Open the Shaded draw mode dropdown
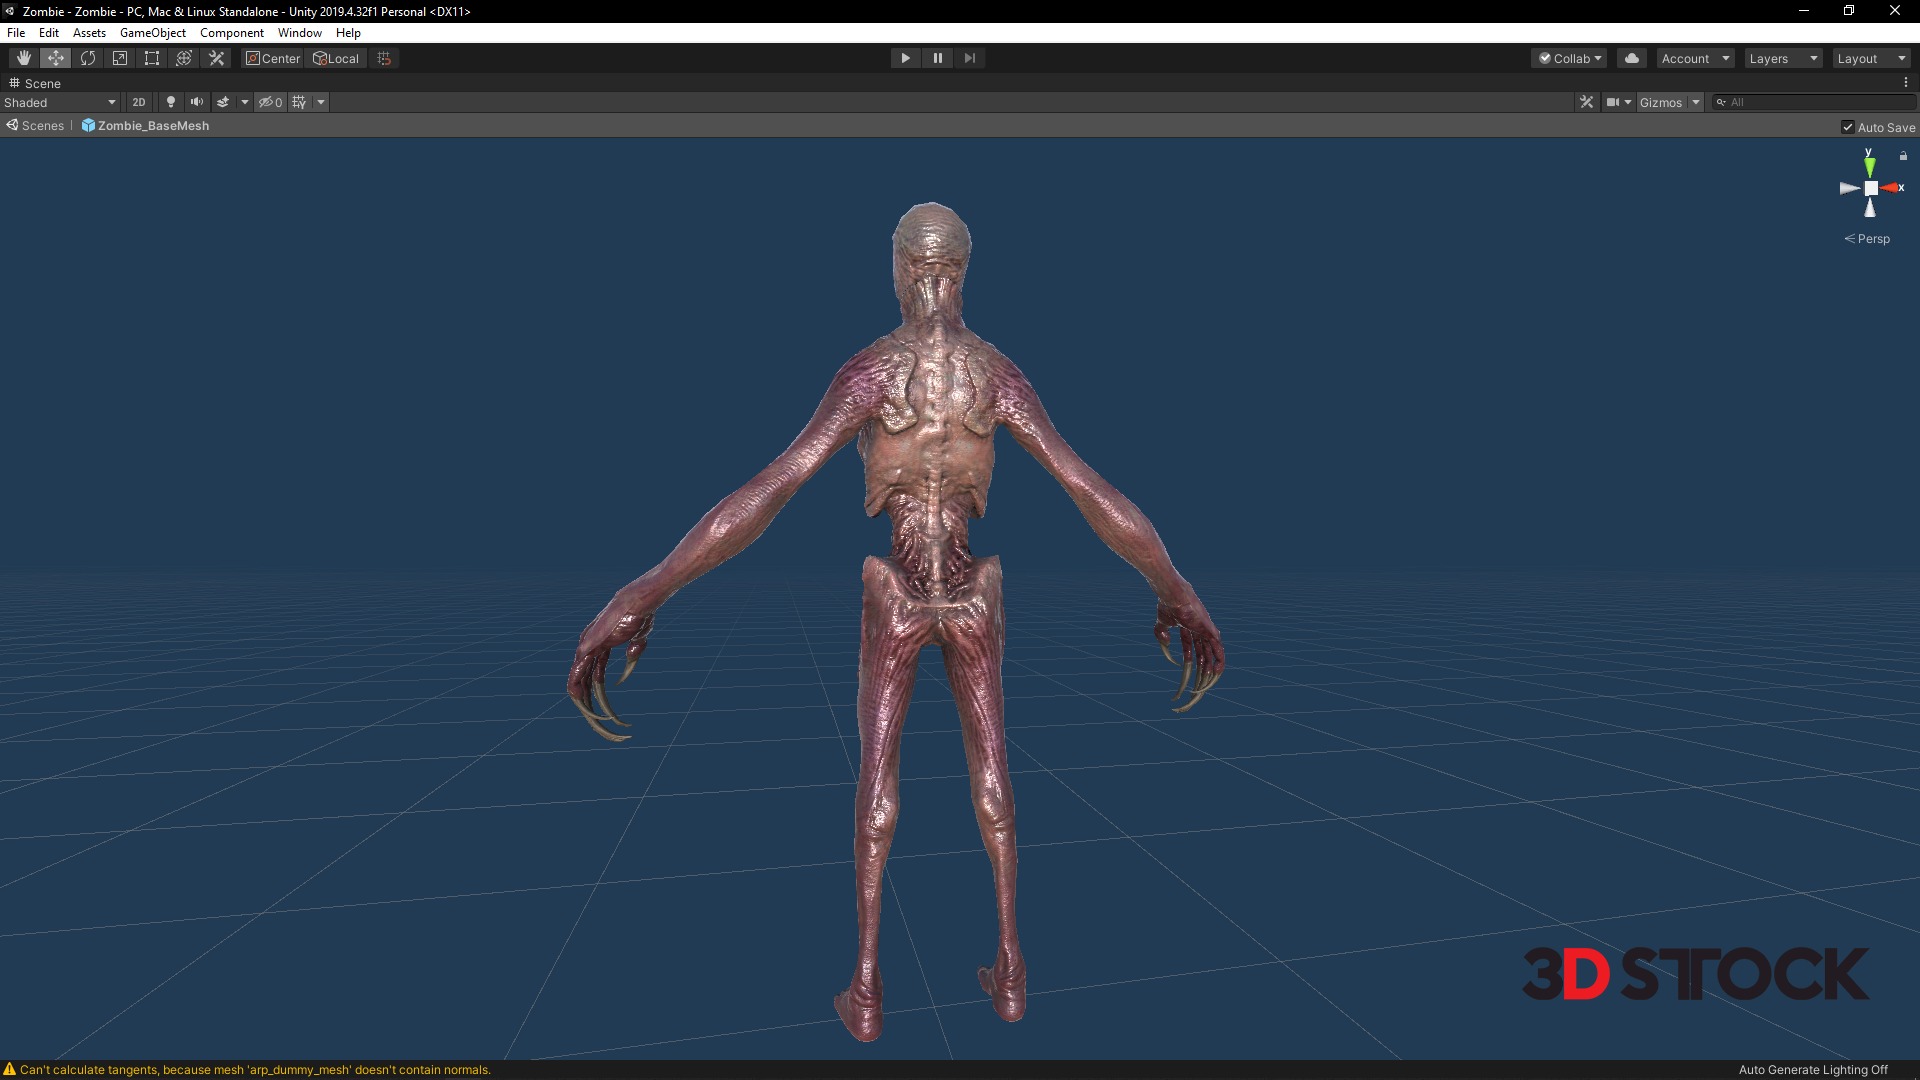Screen dimensions: 1920x1080 click(x=60, y=102)
